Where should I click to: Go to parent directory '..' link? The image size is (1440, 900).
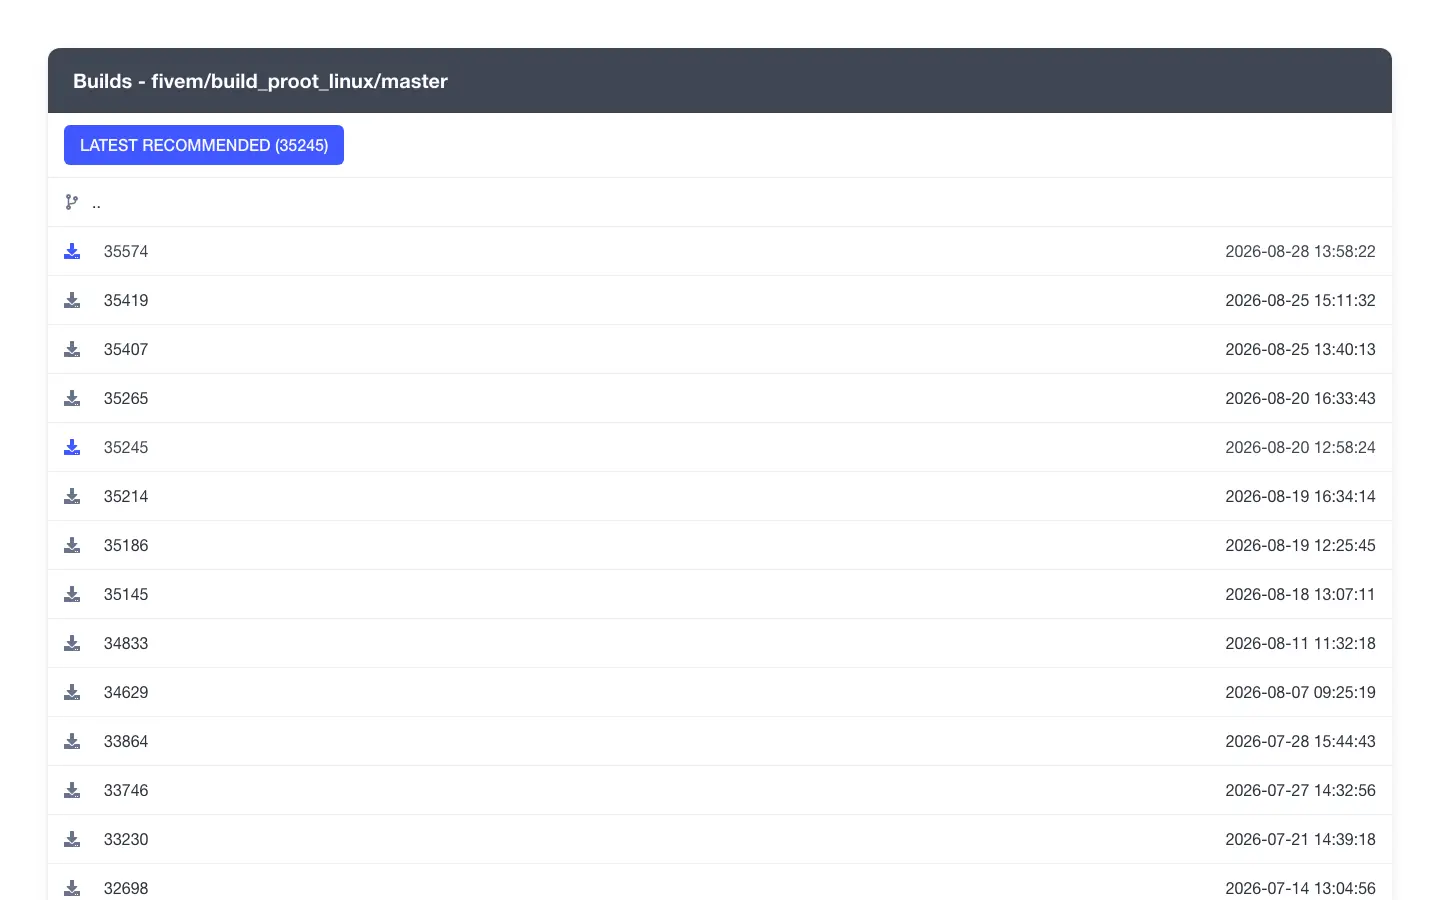[96, 203]
